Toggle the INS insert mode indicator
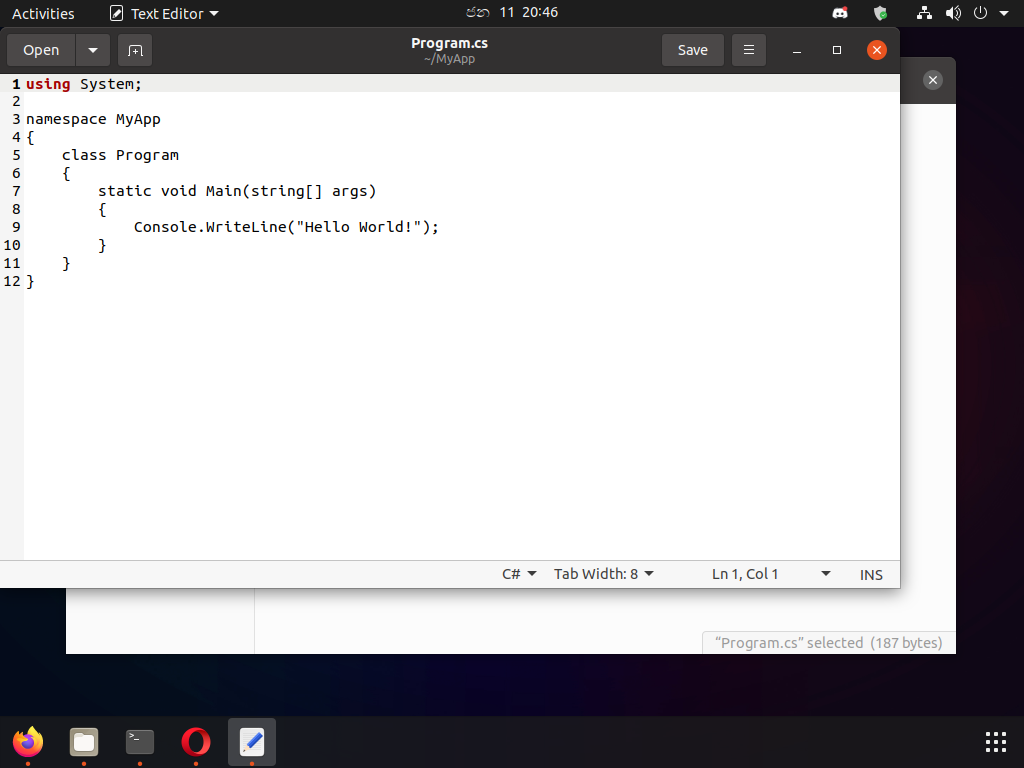 coord(871,575)
